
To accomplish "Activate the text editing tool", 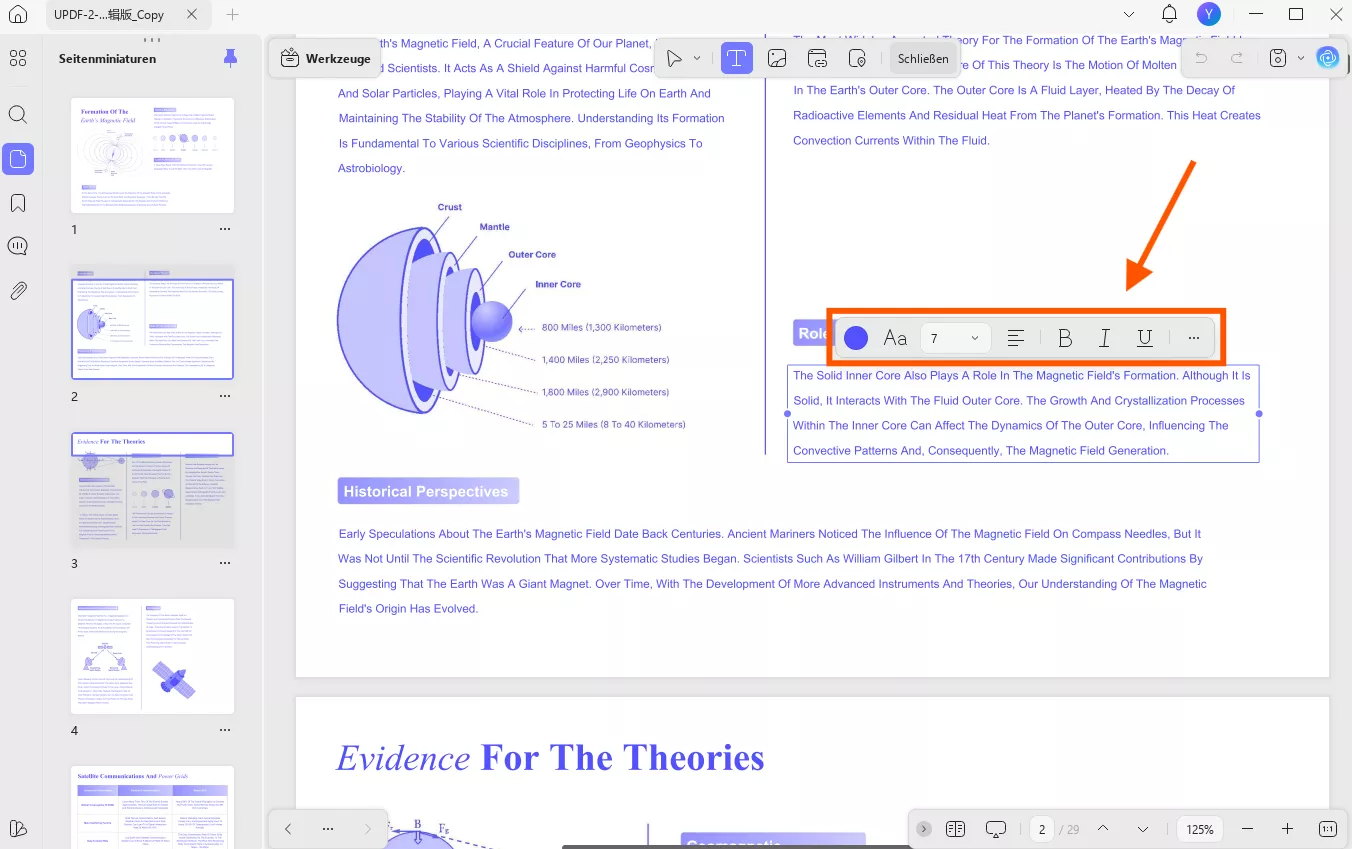I will pyautogui.click(x=737, y=58).
